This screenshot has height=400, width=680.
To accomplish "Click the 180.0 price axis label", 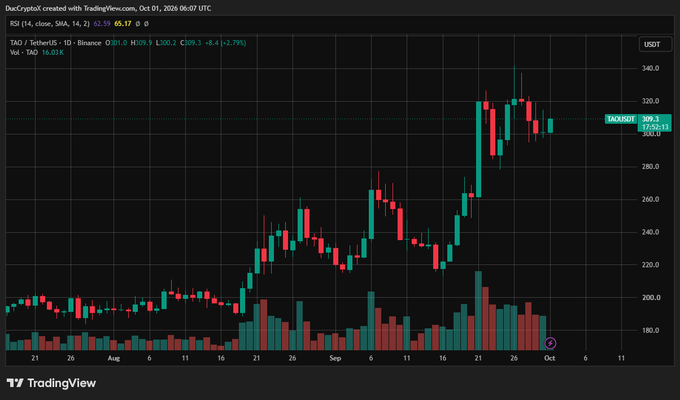I will (x=651, y=330).
